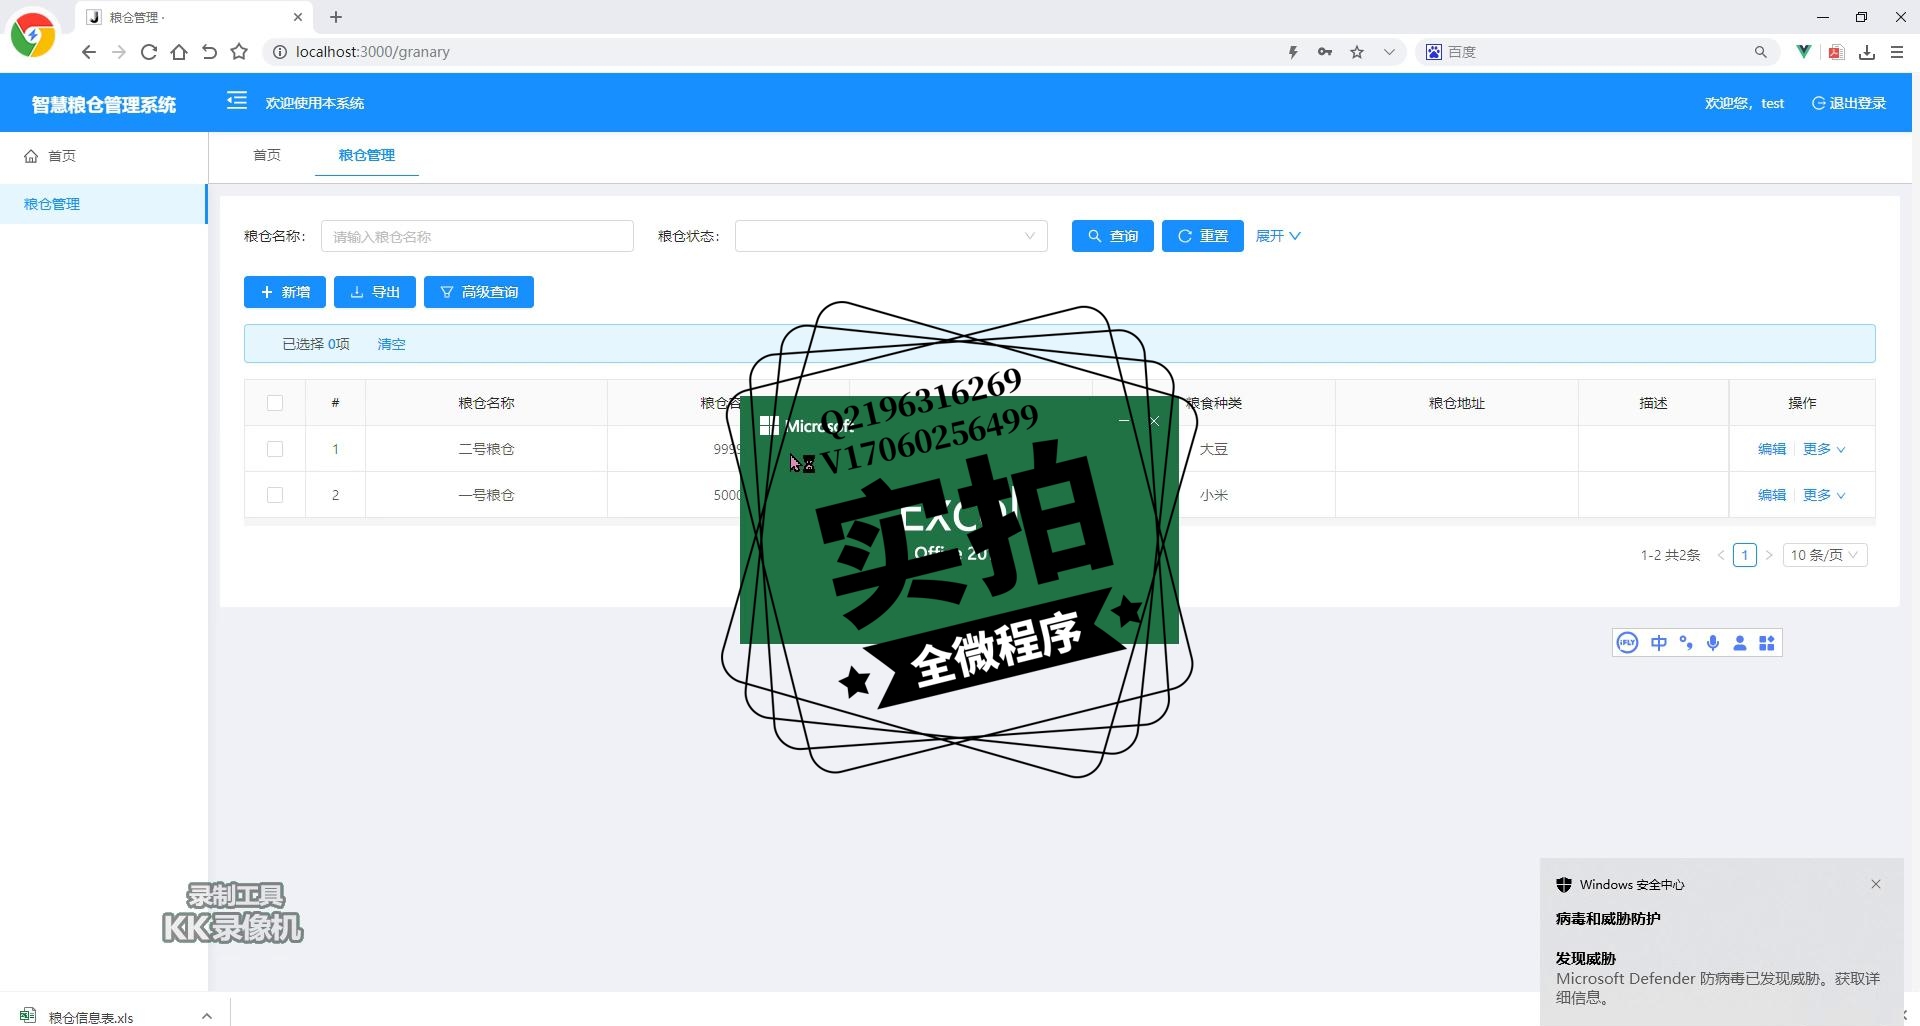1920x1026 pixels.
Task: Open the 发现威胁 Defender notification
Action: coord(1721,942)
